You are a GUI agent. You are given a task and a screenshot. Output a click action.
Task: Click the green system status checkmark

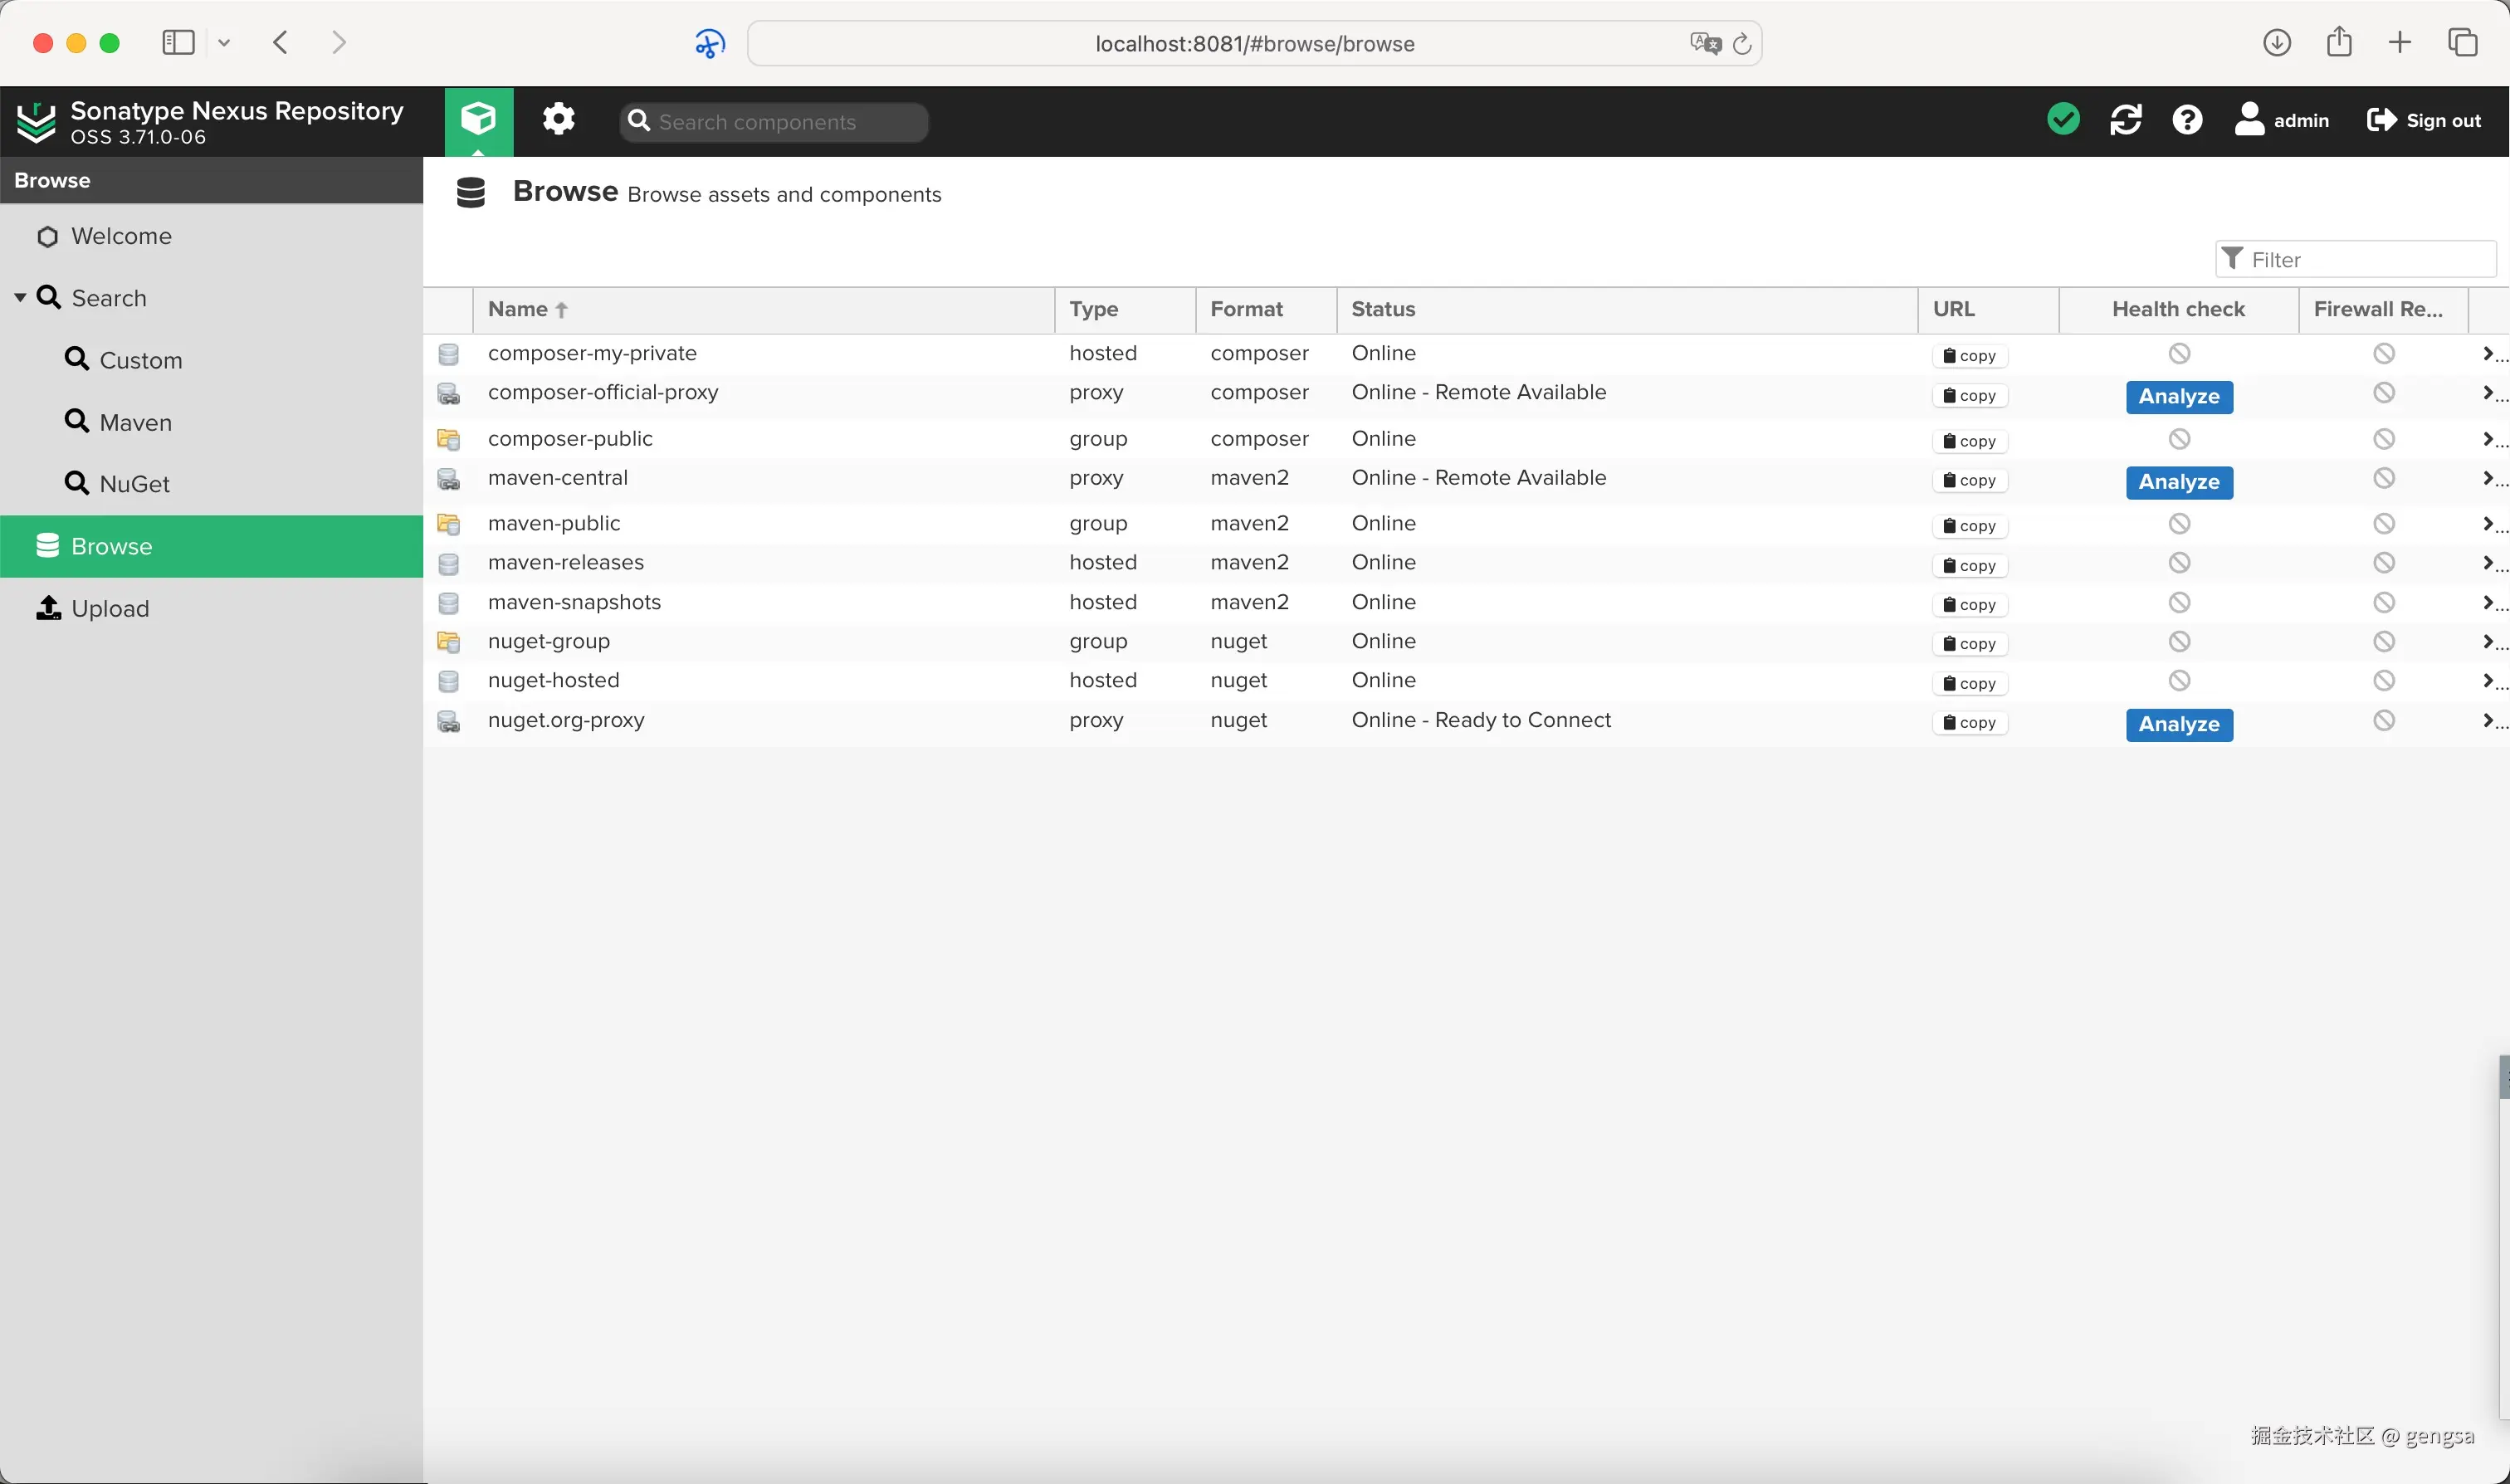2063,120
